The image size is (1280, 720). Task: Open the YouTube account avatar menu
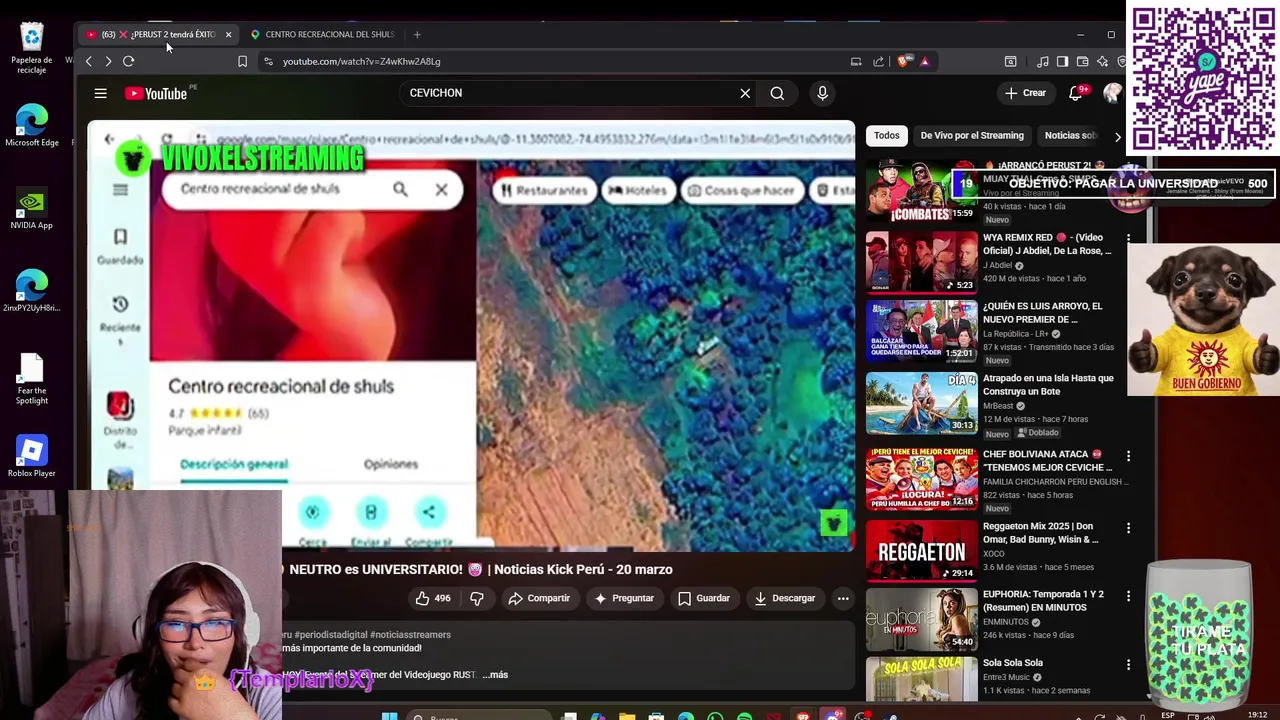[1112, 93]
